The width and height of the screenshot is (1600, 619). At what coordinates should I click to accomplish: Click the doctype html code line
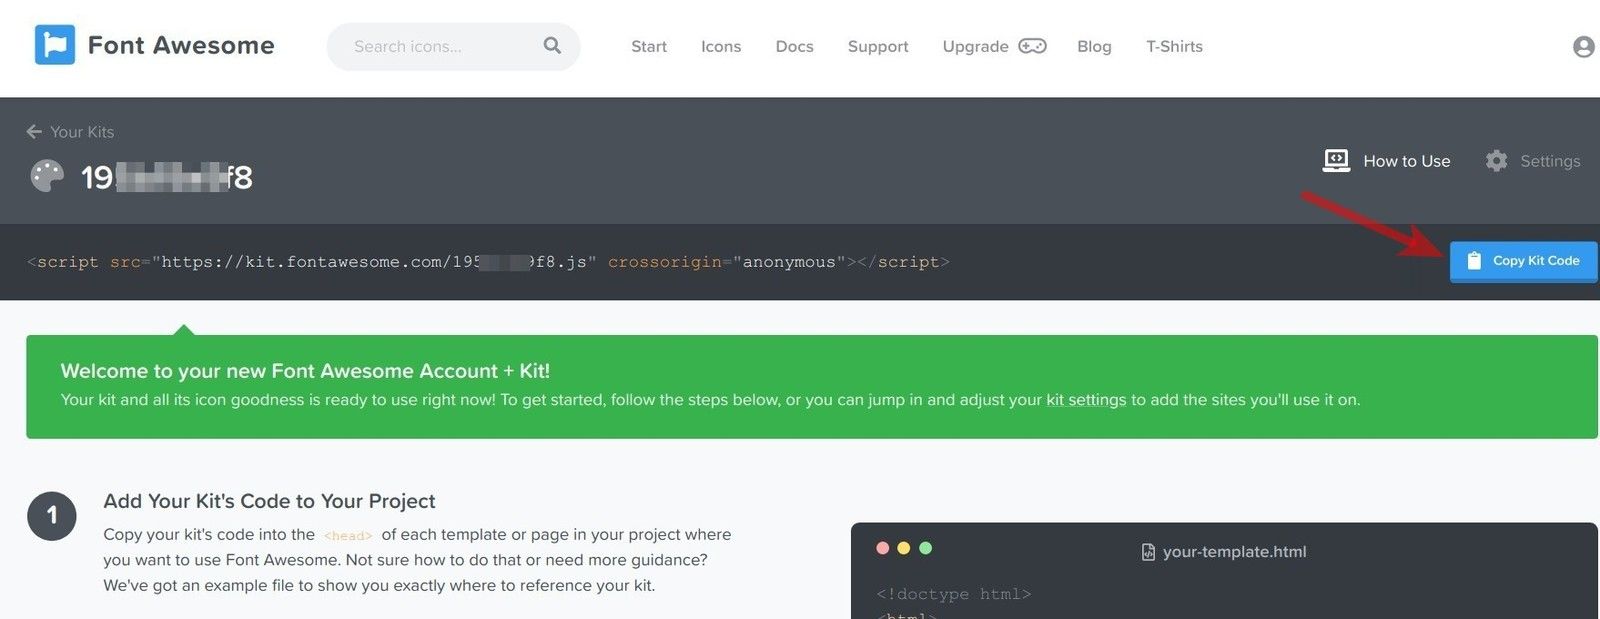click(953, 594)
